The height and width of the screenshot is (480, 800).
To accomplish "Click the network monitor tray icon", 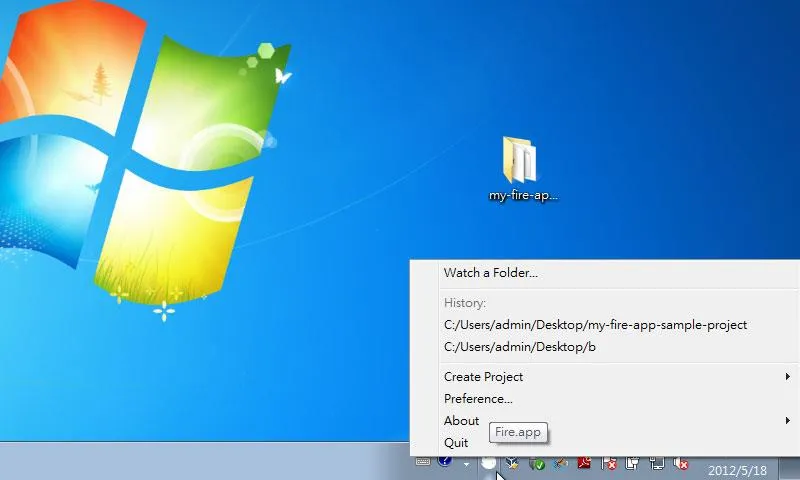I will tap(657, 463).
